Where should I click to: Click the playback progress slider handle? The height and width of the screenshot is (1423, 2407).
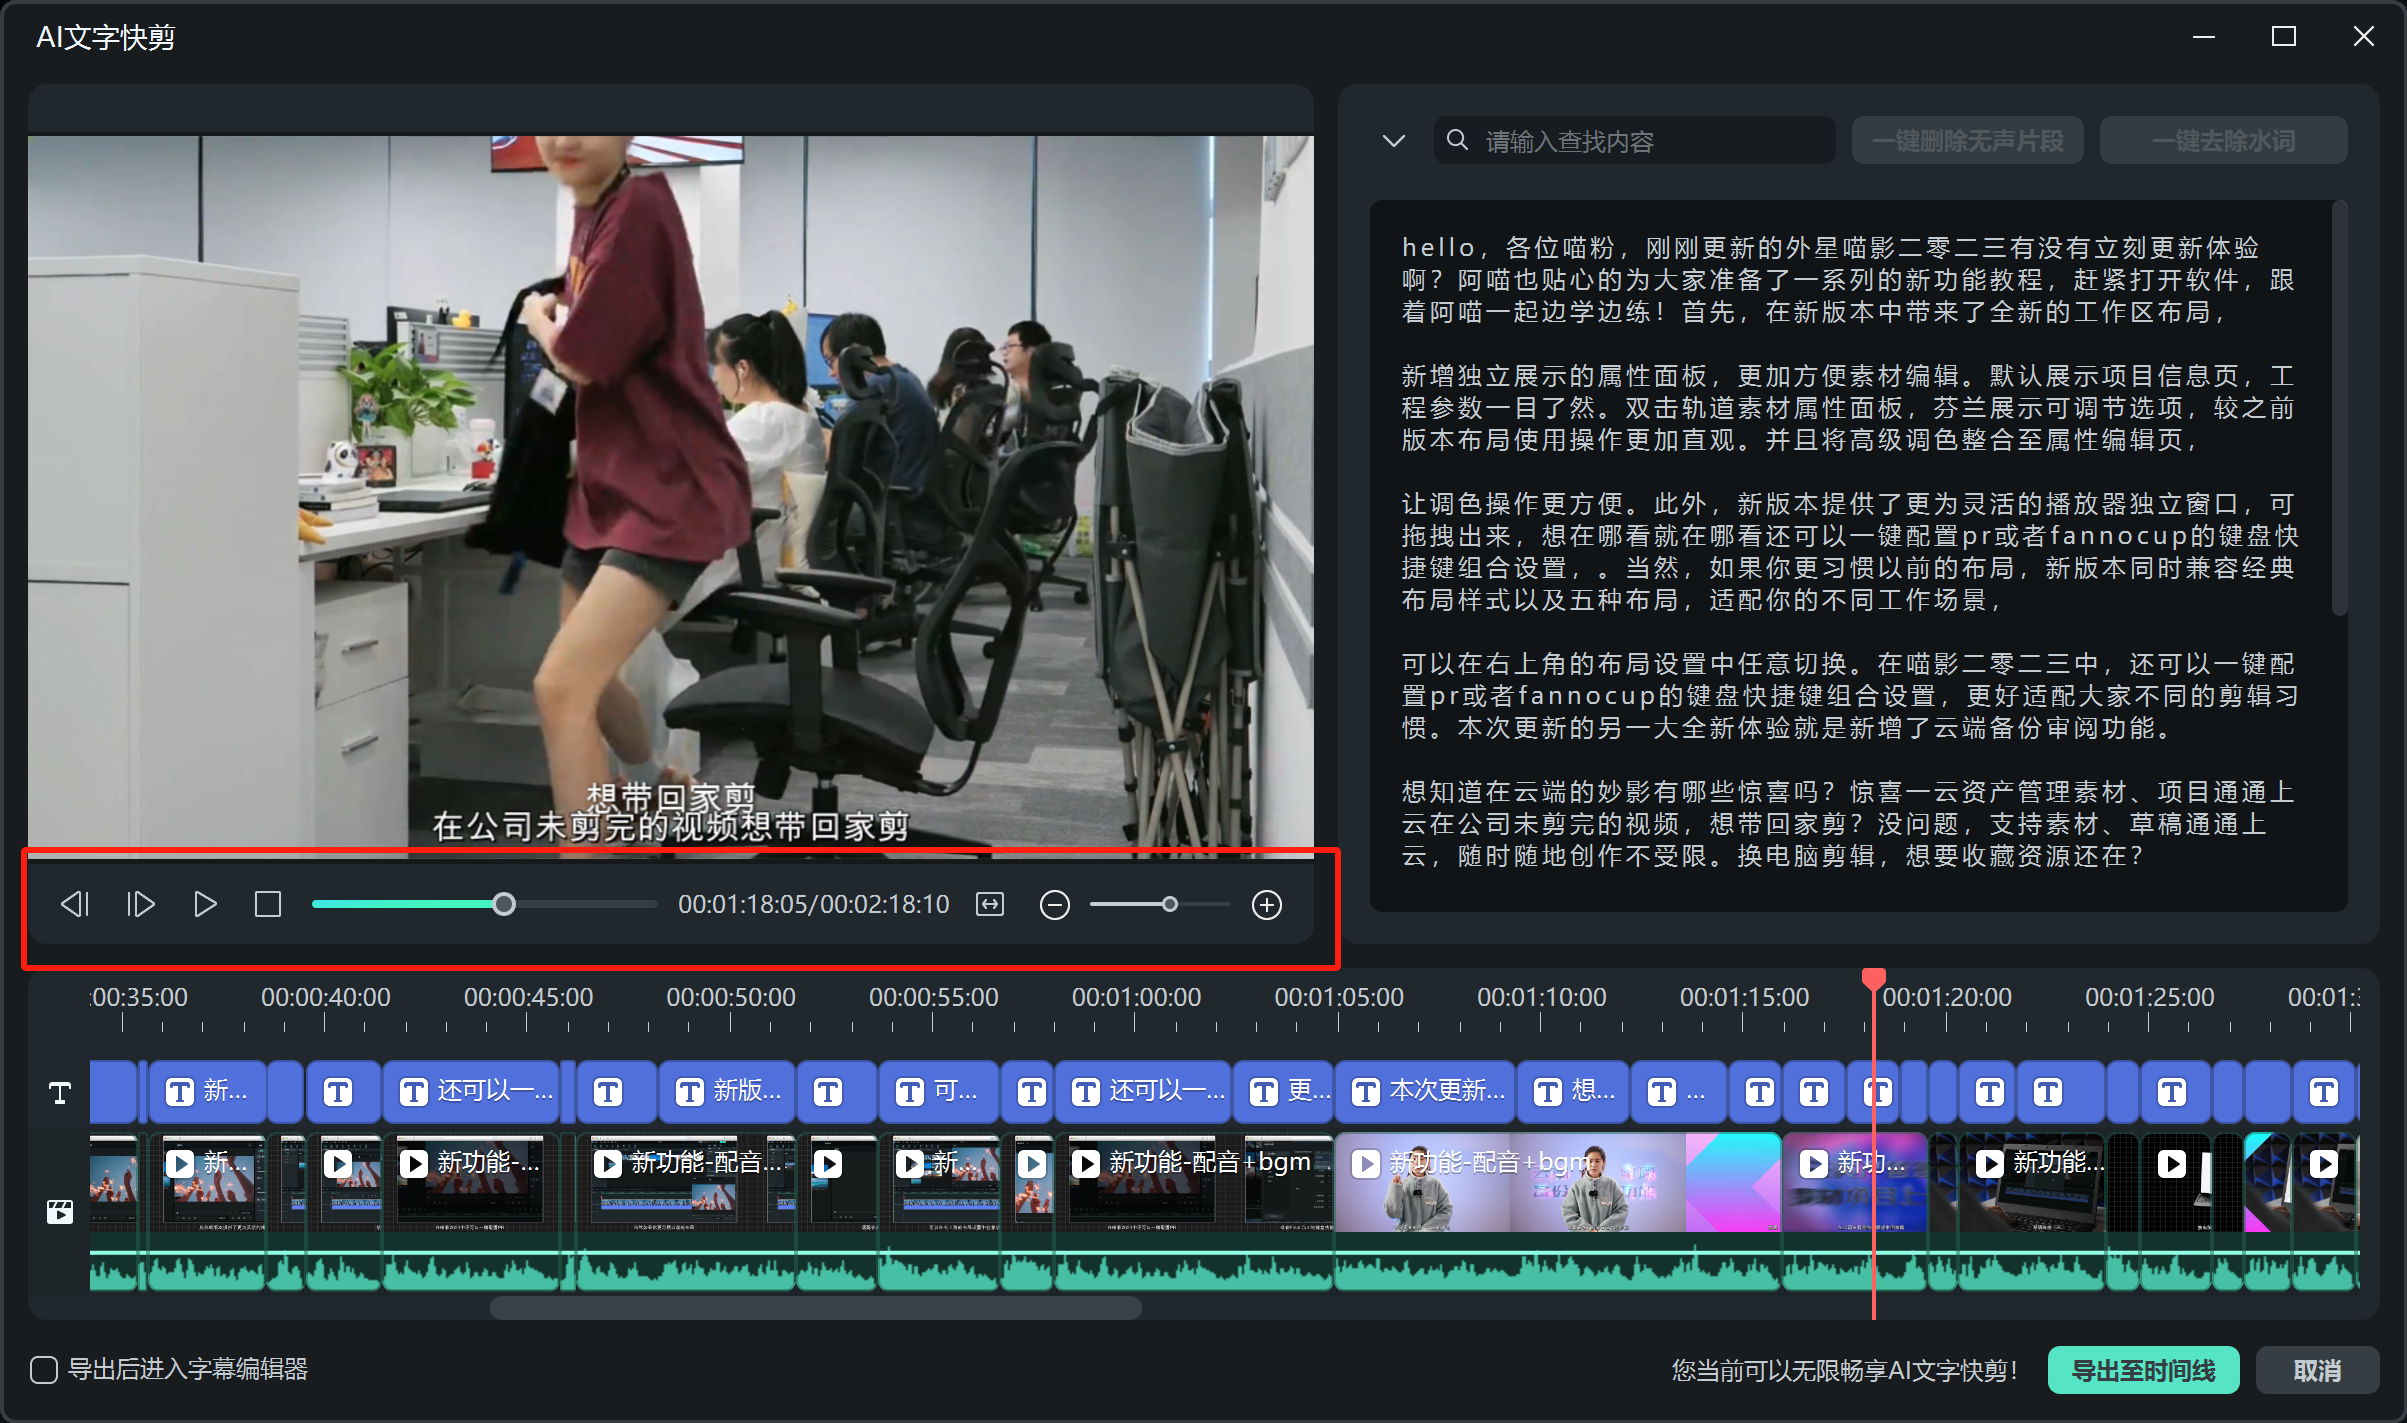coord(504,905)
